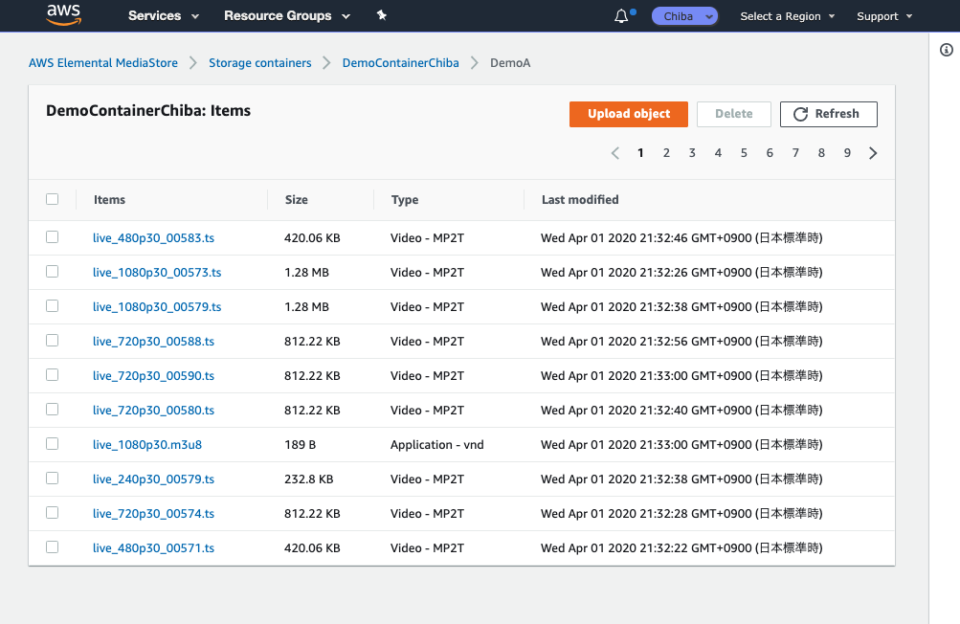Screen dimensions: 960x624
Task: Check the box for live_480p30_00583.ts
Action: point(52,237)
